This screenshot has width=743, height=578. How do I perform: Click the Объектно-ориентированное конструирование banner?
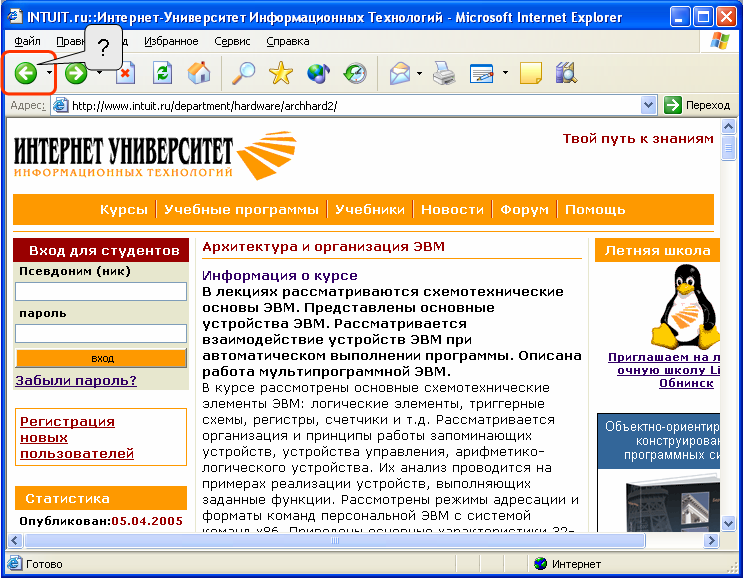click(659, 441)
